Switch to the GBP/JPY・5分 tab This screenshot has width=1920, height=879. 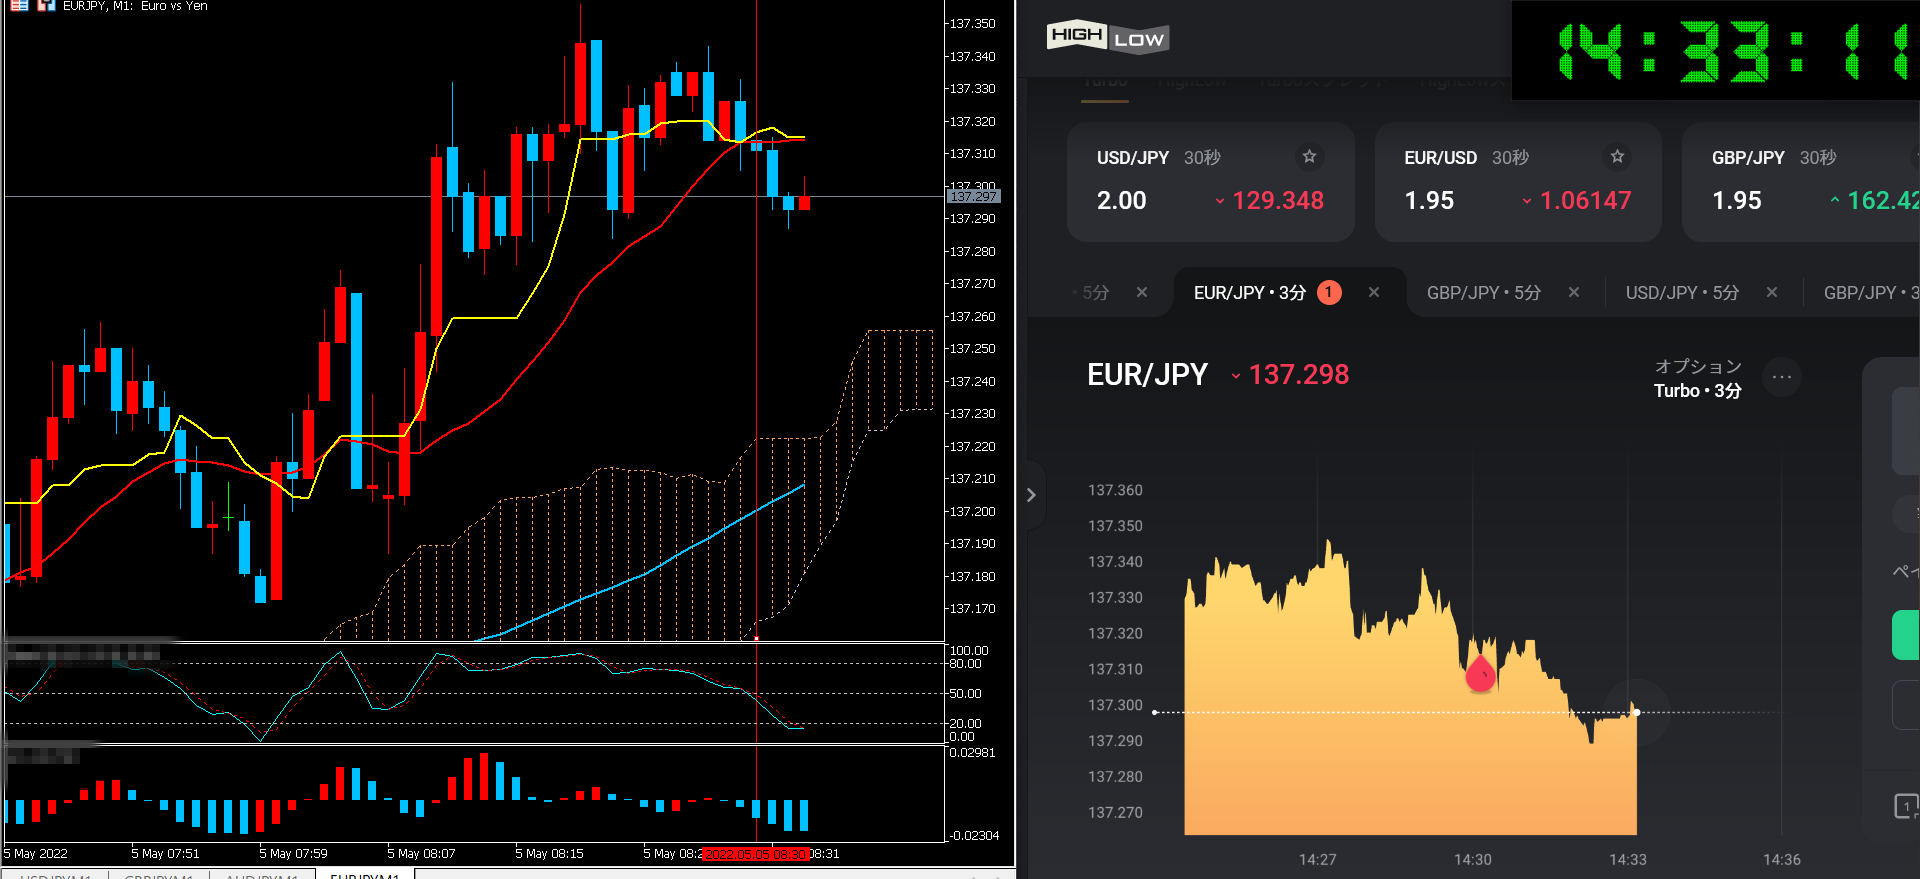[x=1484, y=293]
